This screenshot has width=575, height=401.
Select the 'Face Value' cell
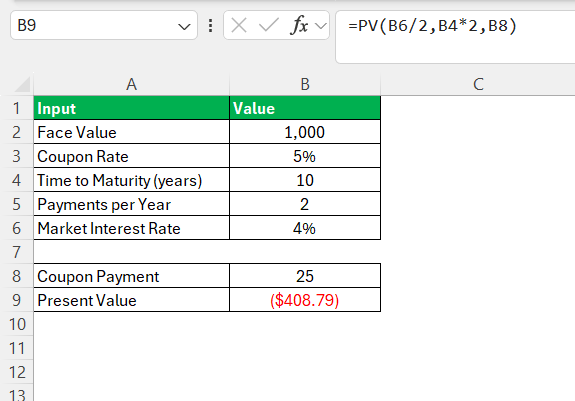click(131, 132)
